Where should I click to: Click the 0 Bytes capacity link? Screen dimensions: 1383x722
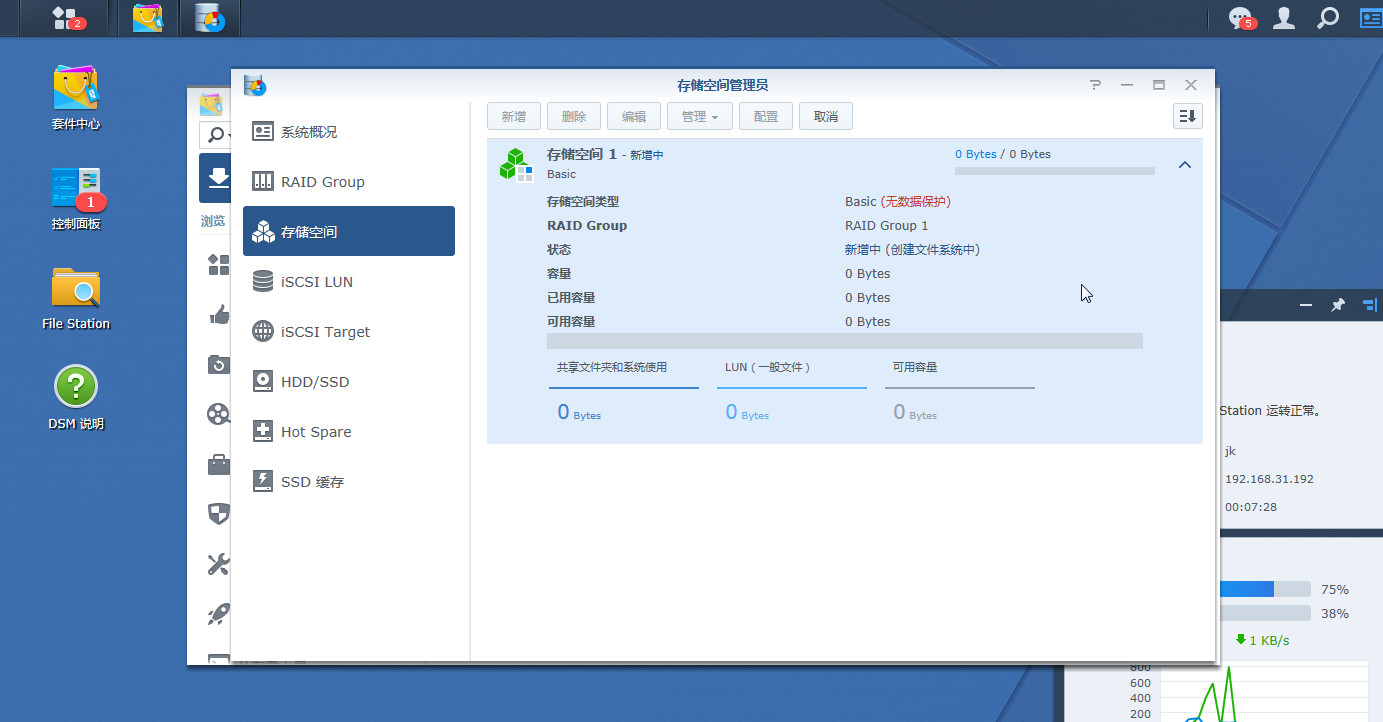(x=975, y=154)
